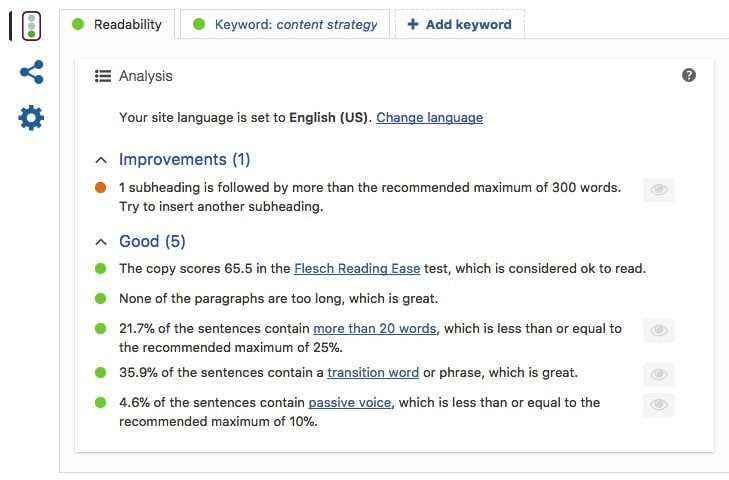The height and width of the screenshot is (480, 729).
Task: Open the traffic light content optimization icon
Action: (31, 26)
